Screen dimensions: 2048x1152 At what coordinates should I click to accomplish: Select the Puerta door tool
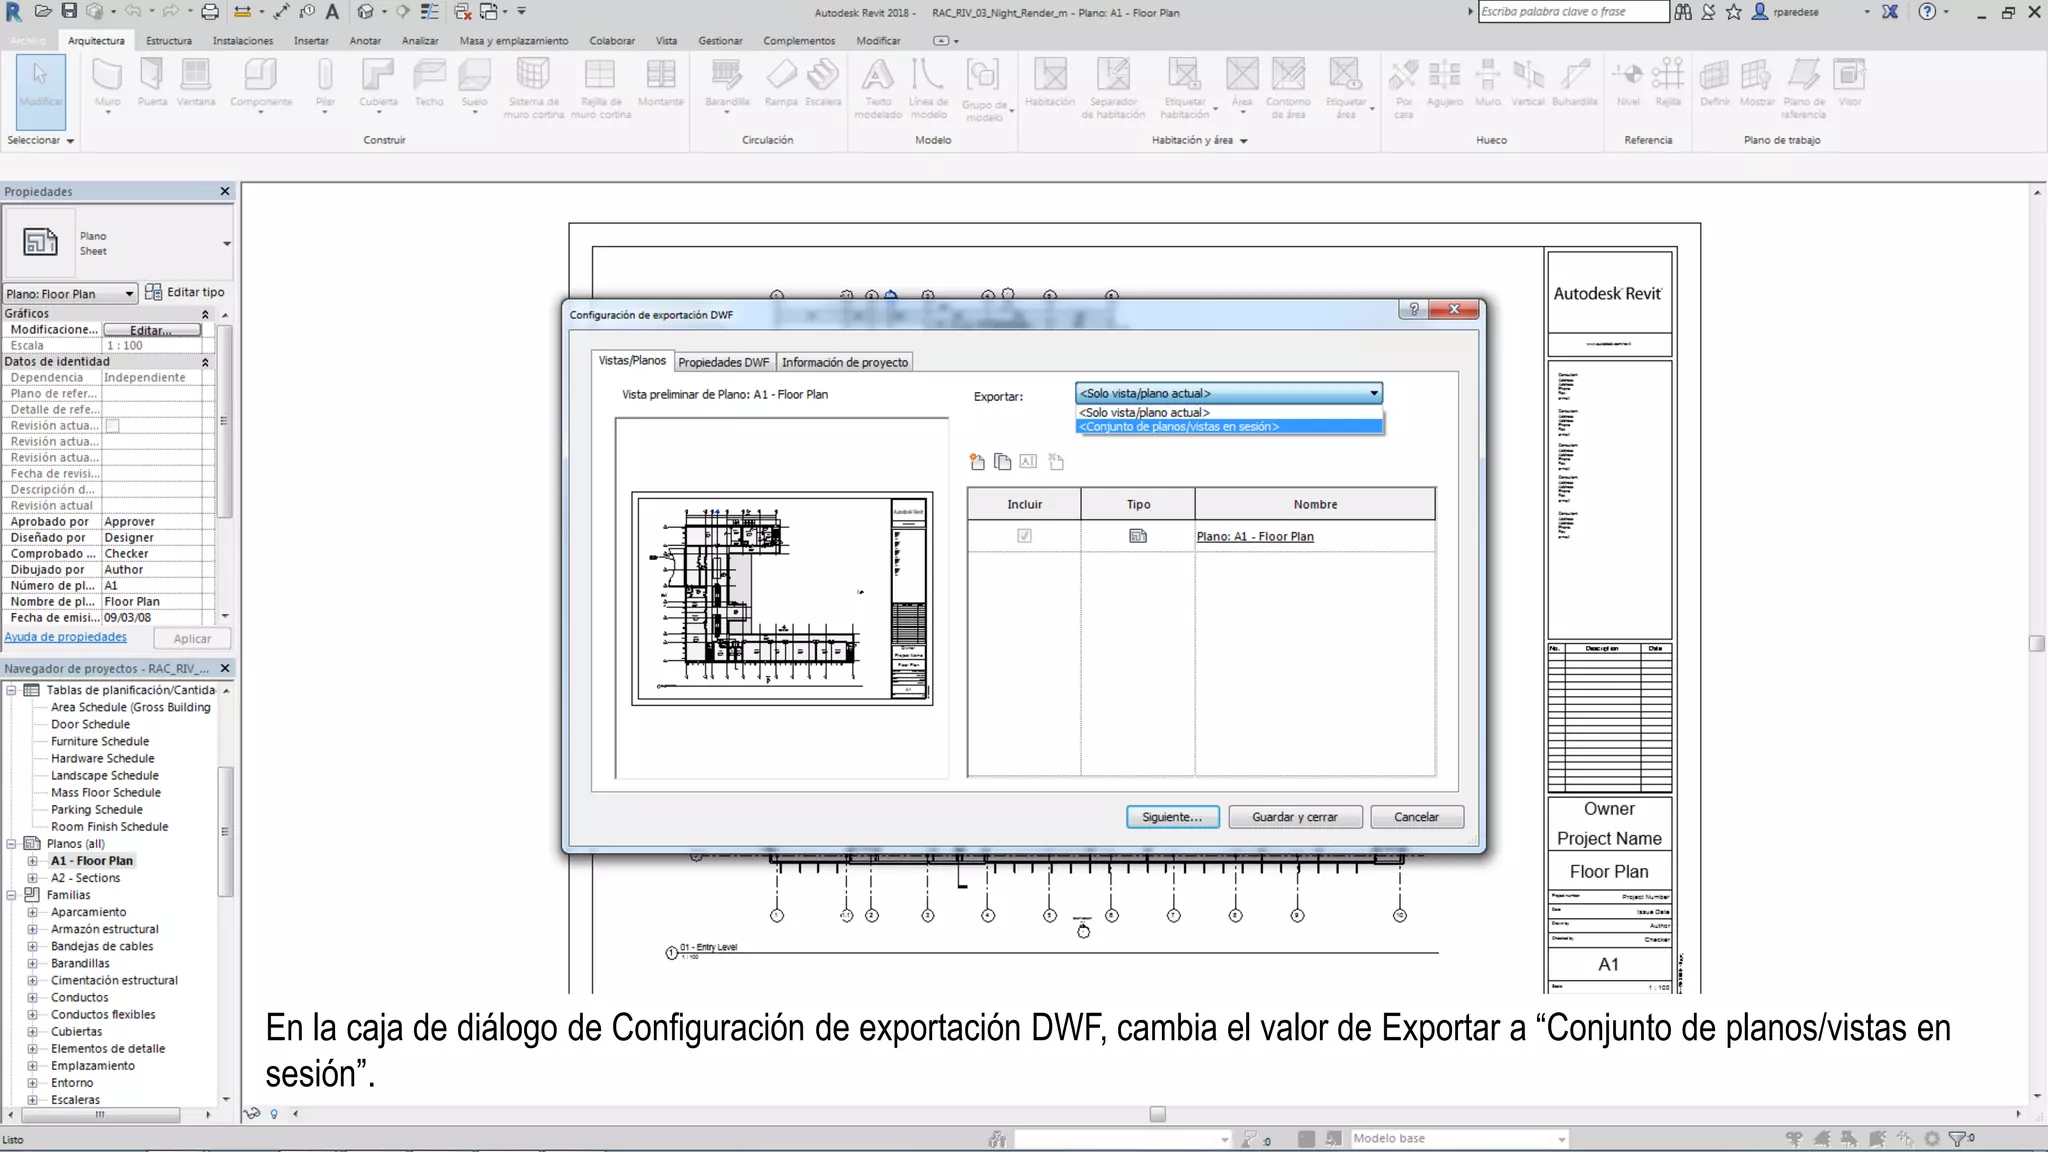tap(152, 84)
